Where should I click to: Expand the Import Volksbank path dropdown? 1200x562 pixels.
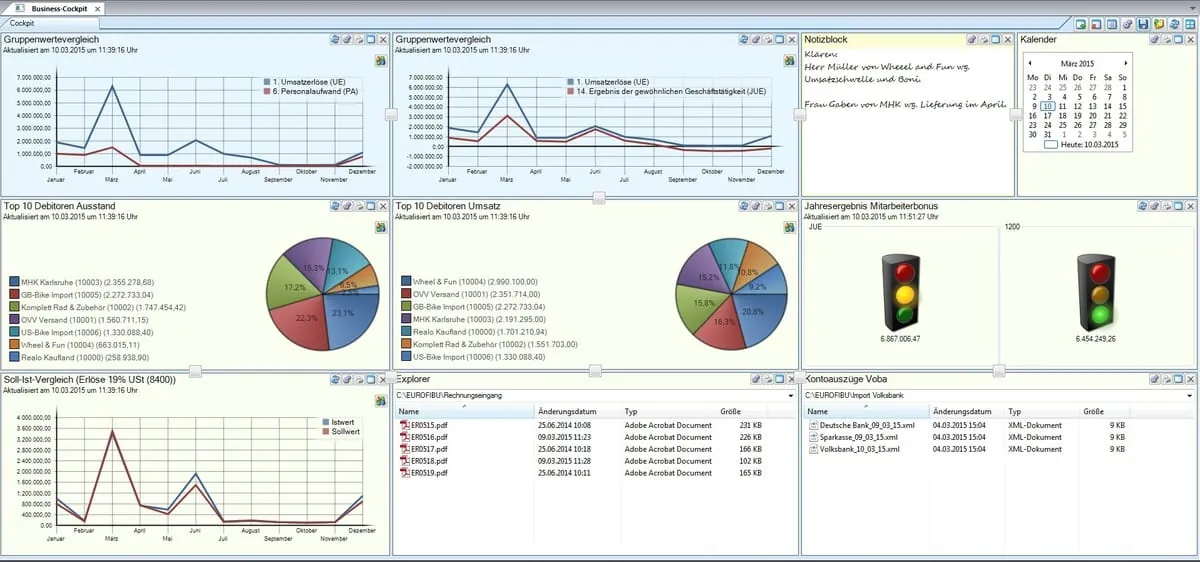tap(1190, 395)
